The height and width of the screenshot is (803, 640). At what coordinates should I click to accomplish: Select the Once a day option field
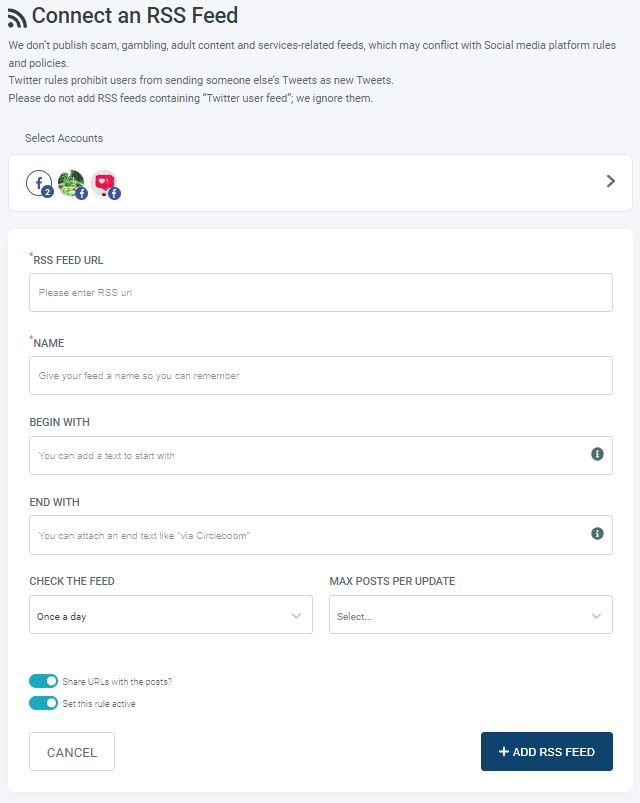coord(170,614)
